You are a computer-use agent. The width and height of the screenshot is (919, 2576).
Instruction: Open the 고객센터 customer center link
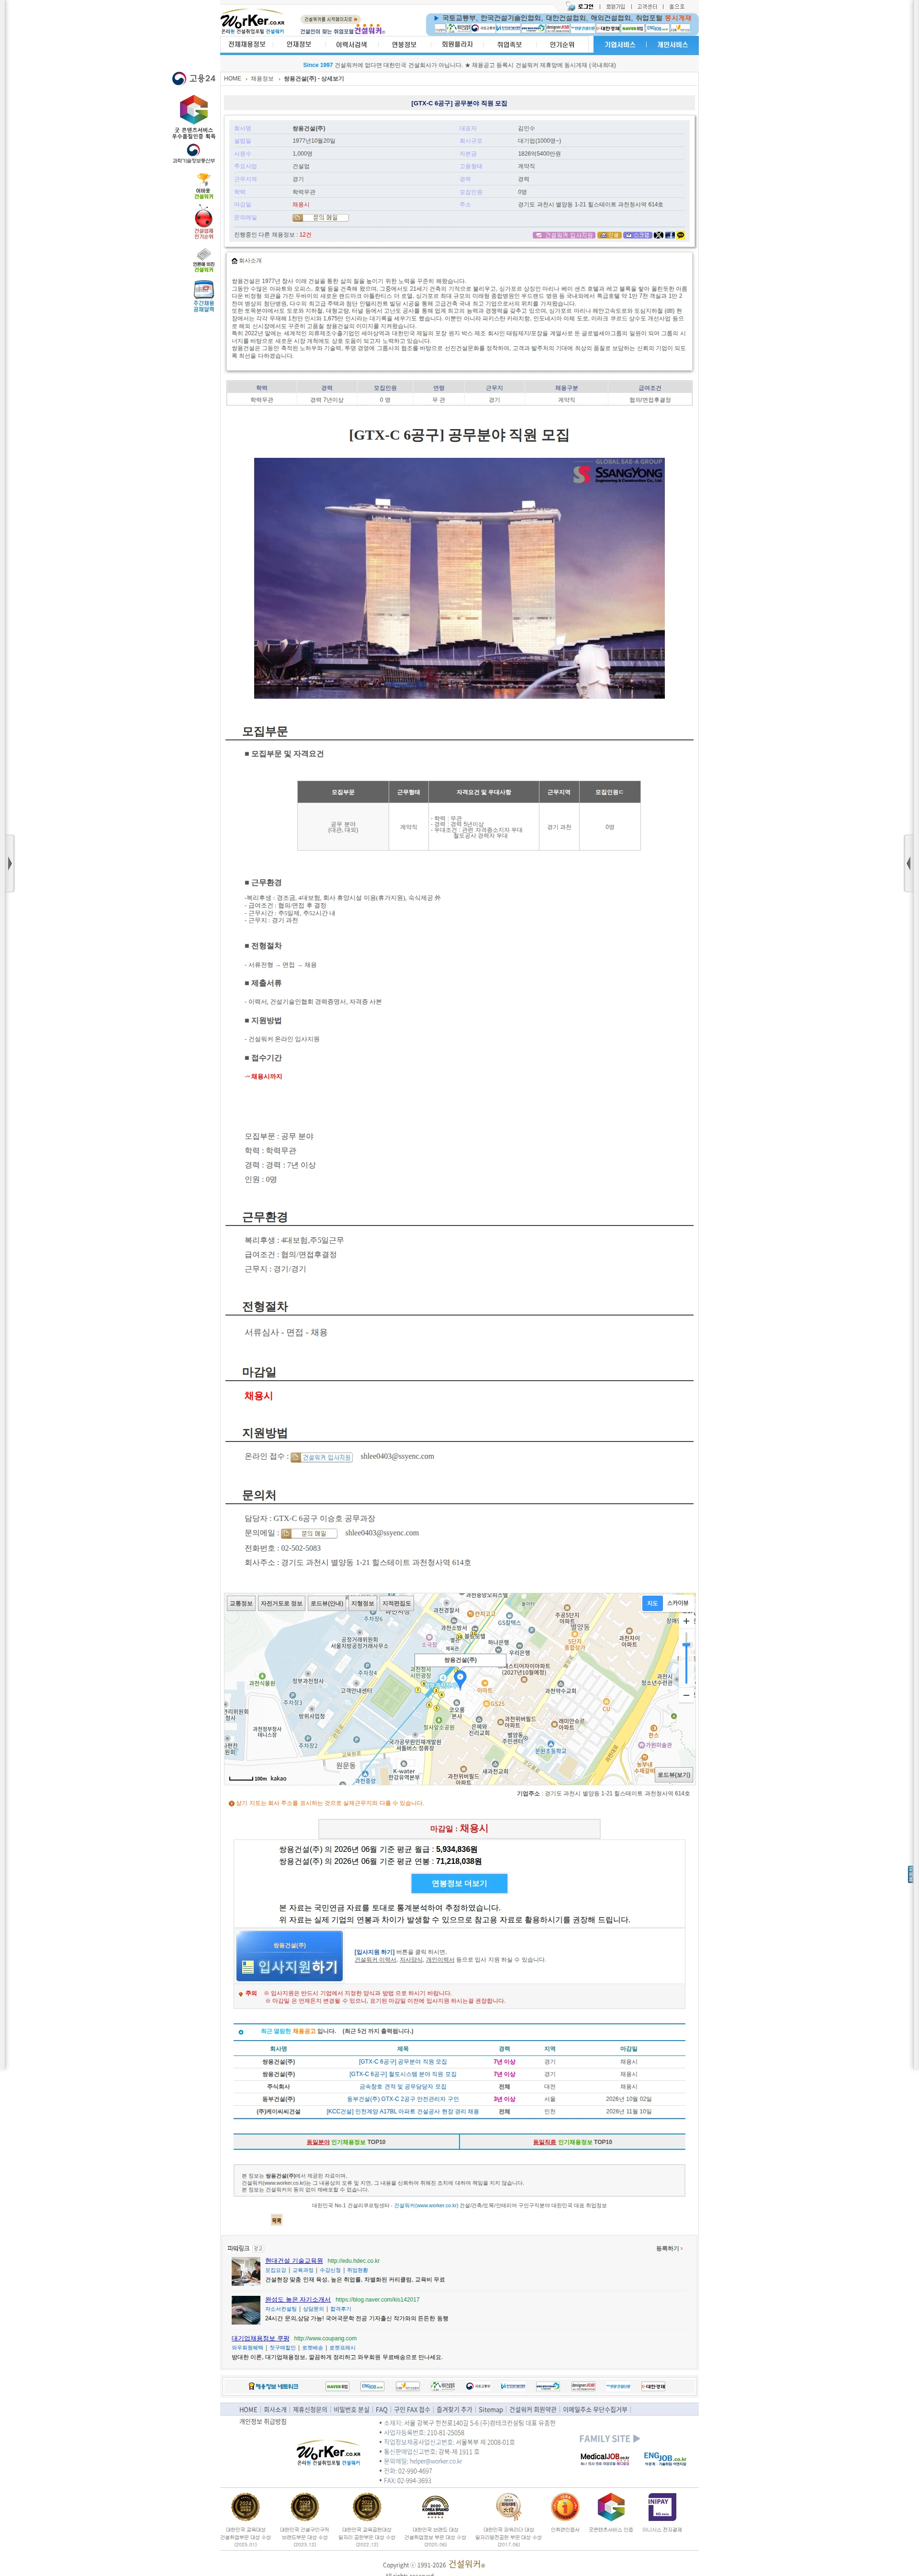(x=647, y=7)
